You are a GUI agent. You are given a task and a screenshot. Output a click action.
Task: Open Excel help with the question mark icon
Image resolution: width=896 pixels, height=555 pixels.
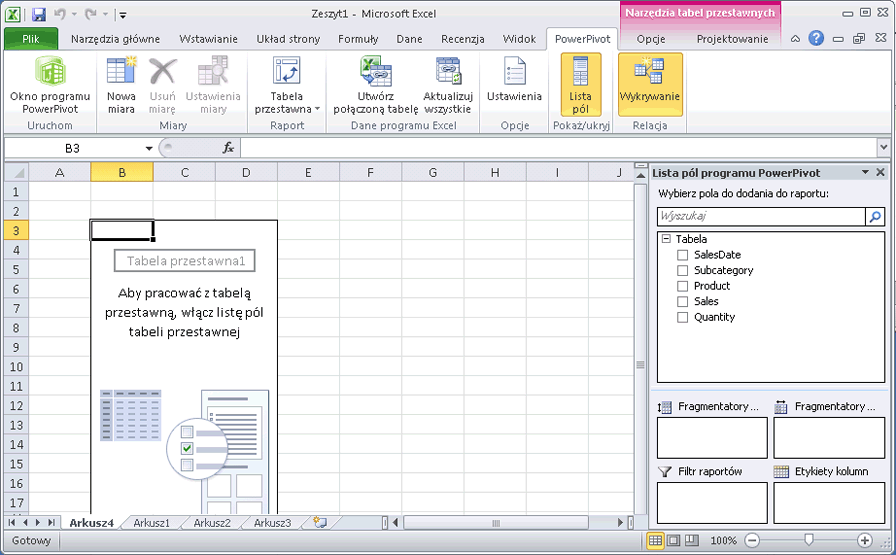click(816, 38)
